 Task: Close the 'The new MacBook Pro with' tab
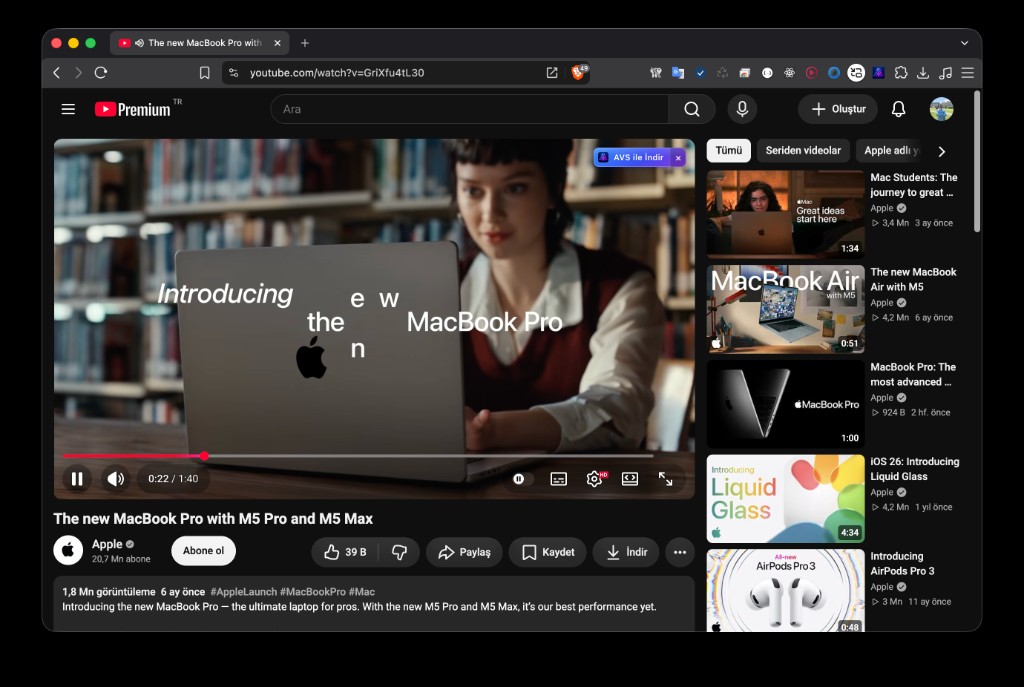[x=278, y=43]
